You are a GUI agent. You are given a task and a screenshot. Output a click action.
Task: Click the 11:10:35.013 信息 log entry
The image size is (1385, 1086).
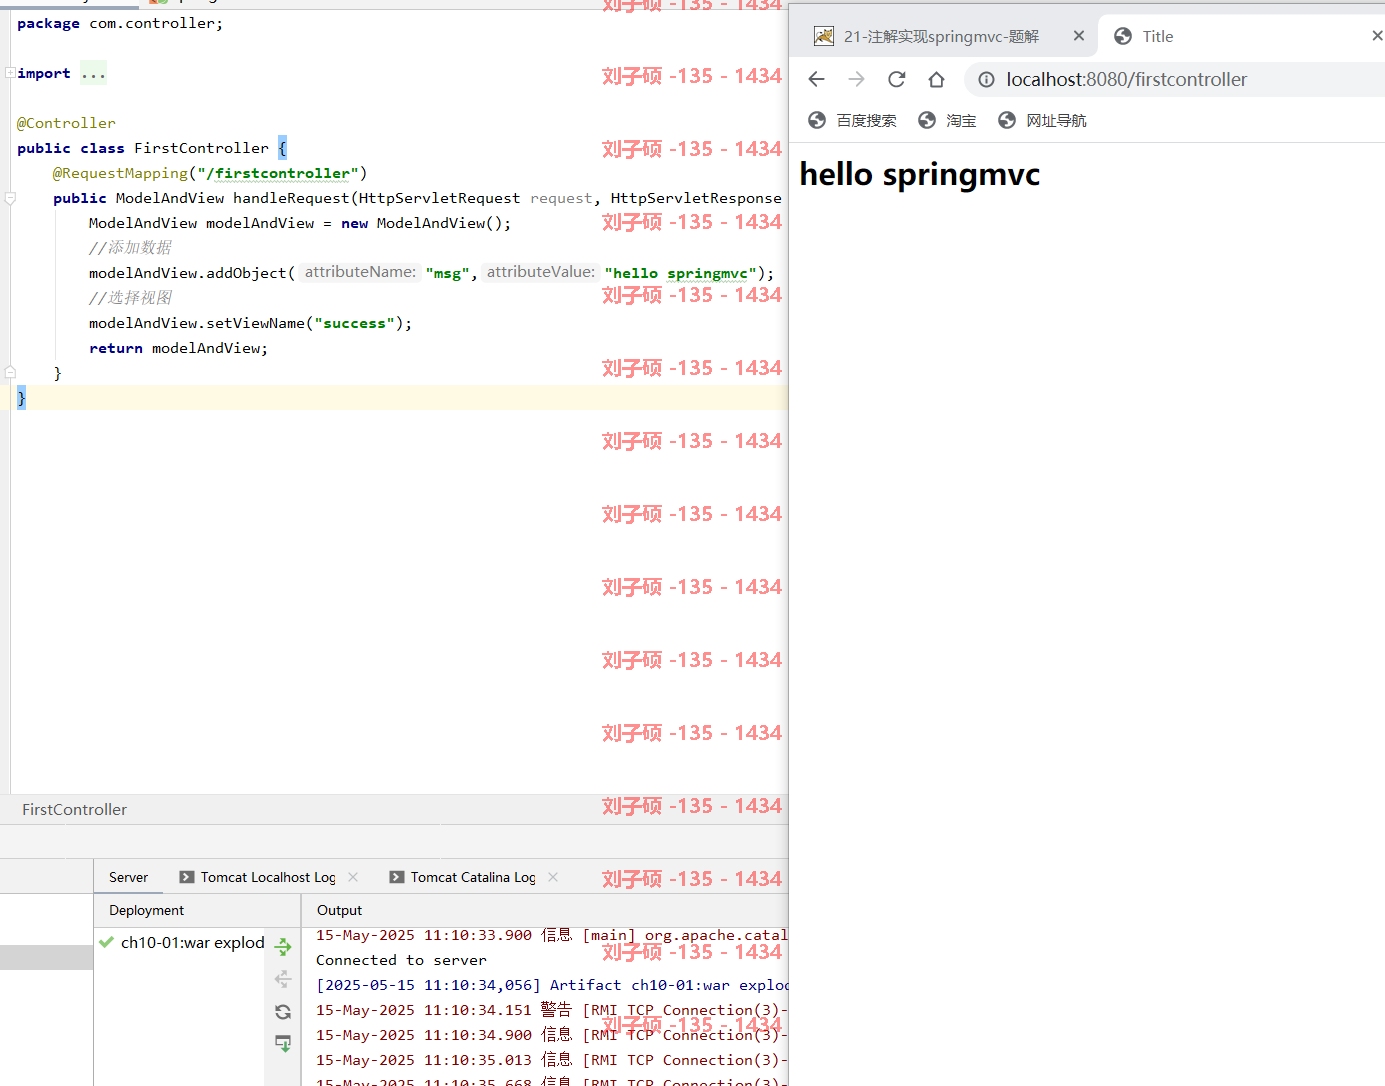[552, 1060]
